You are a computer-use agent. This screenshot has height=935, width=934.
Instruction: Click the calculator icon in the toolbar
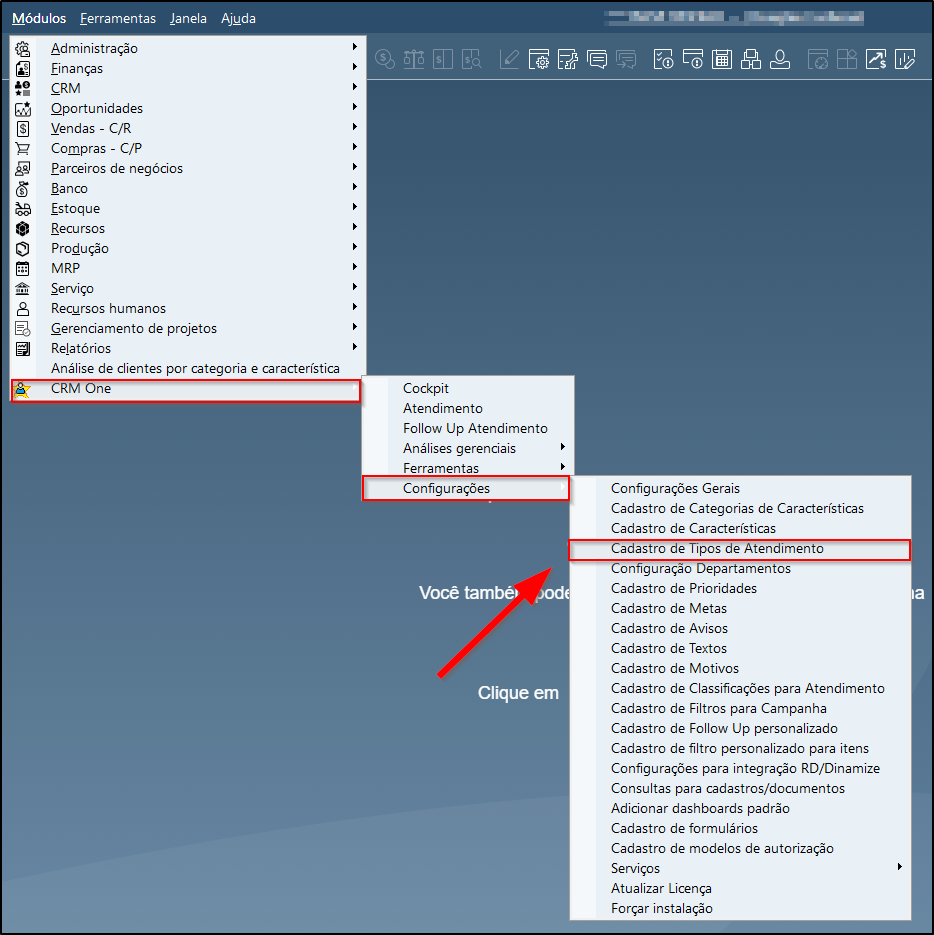point(721,60)
